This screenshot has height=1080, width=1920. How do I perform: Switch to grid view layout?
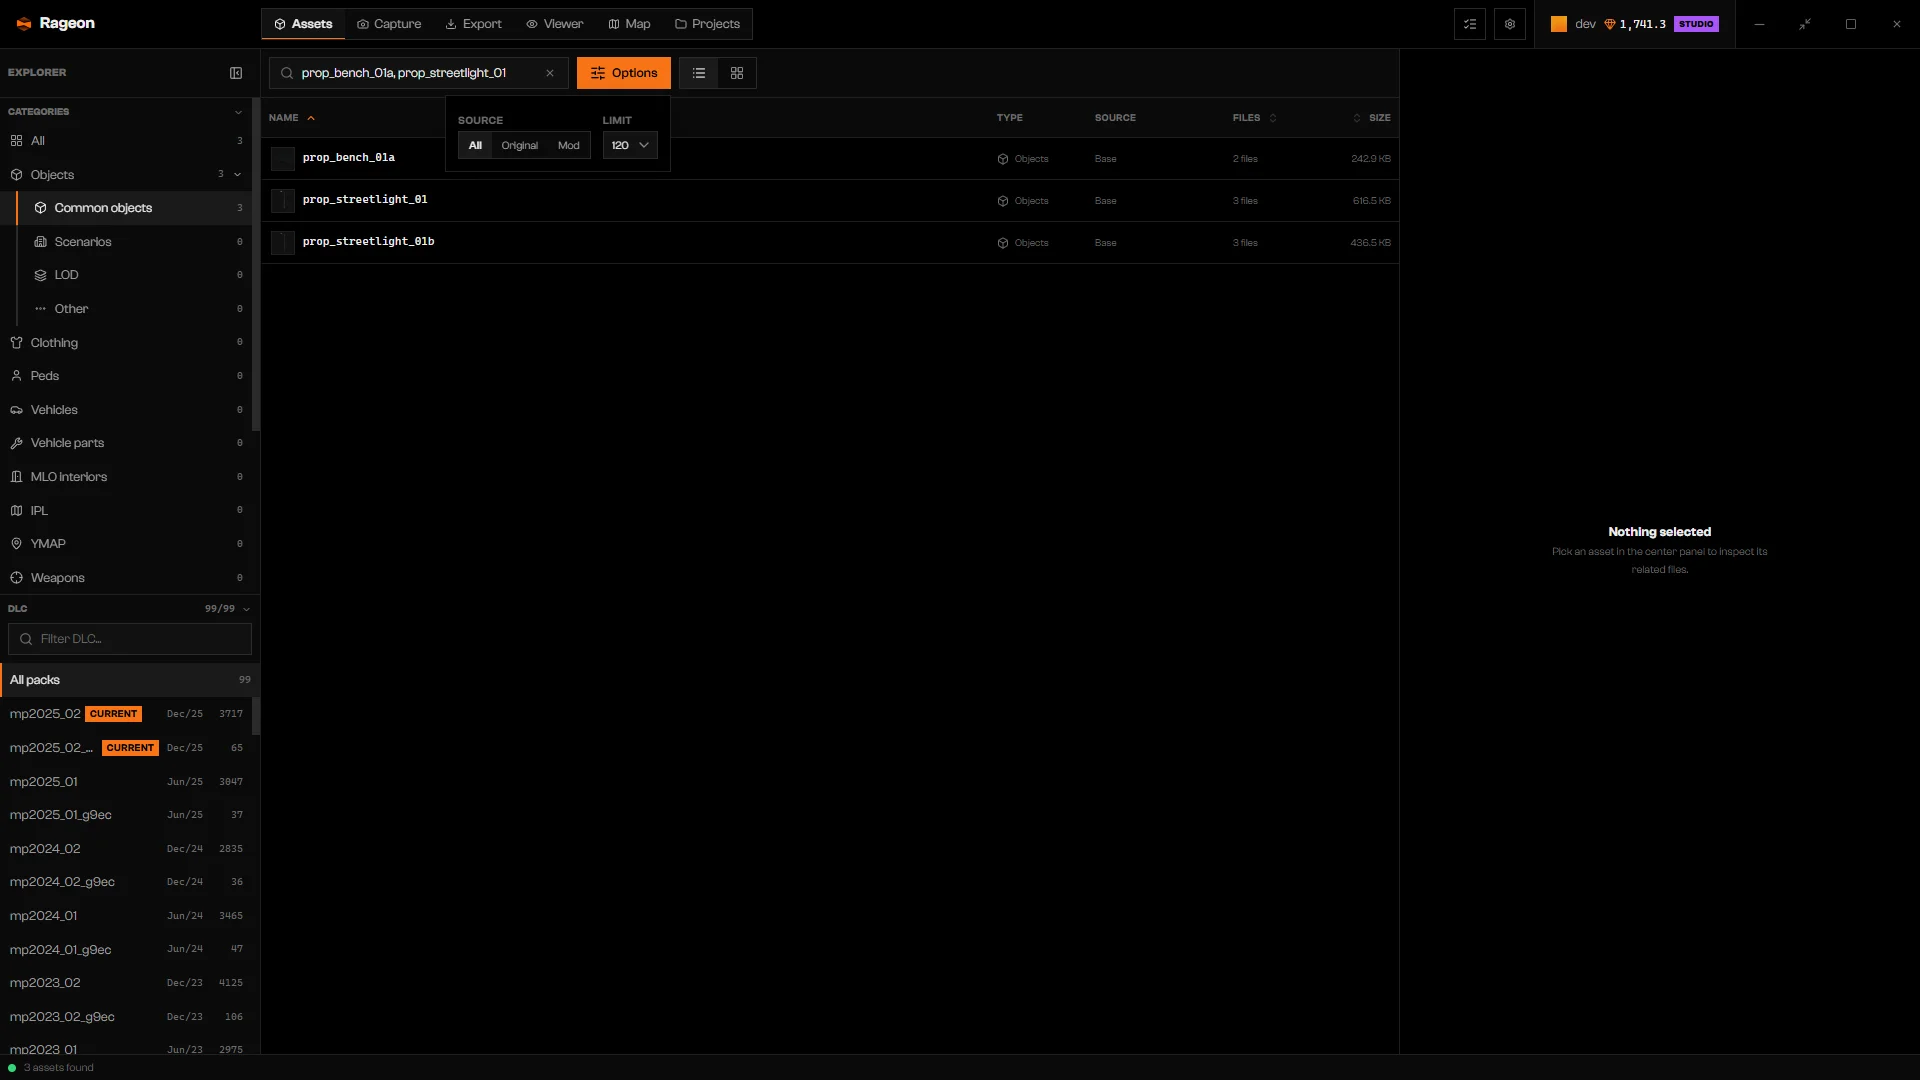tap(737, 73)
